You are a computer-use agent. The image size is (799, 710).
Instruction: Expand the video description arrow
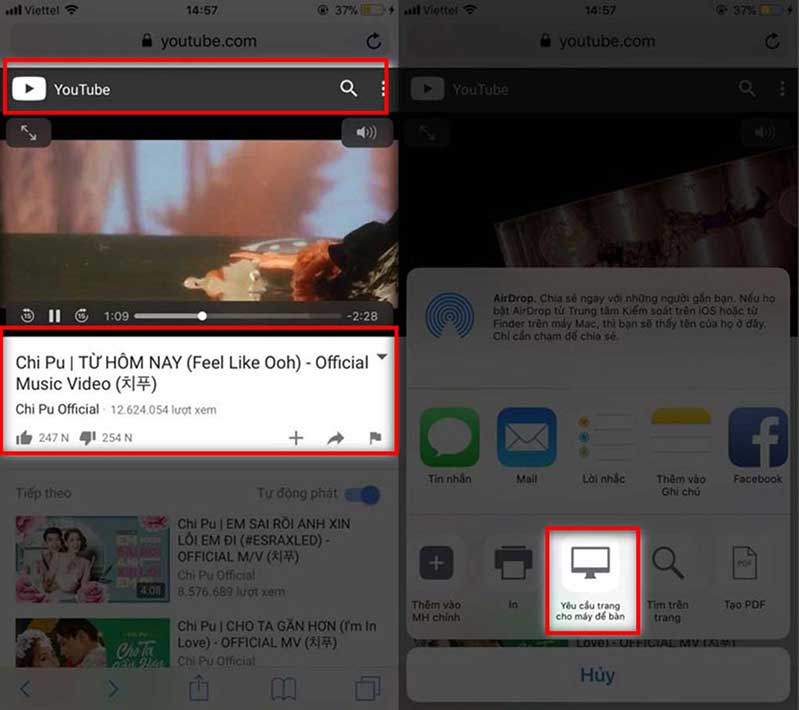[382, 357]
